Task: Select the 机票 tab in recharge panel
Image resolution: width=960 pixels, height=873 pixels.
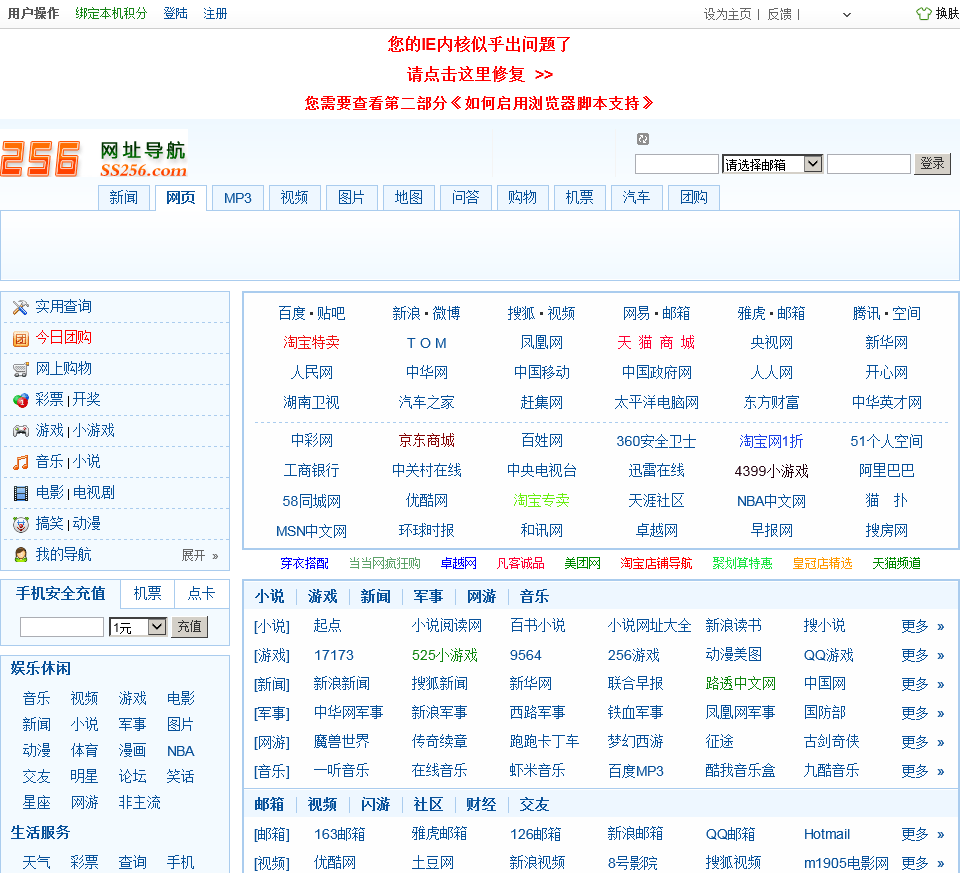Action: (147, 594)
